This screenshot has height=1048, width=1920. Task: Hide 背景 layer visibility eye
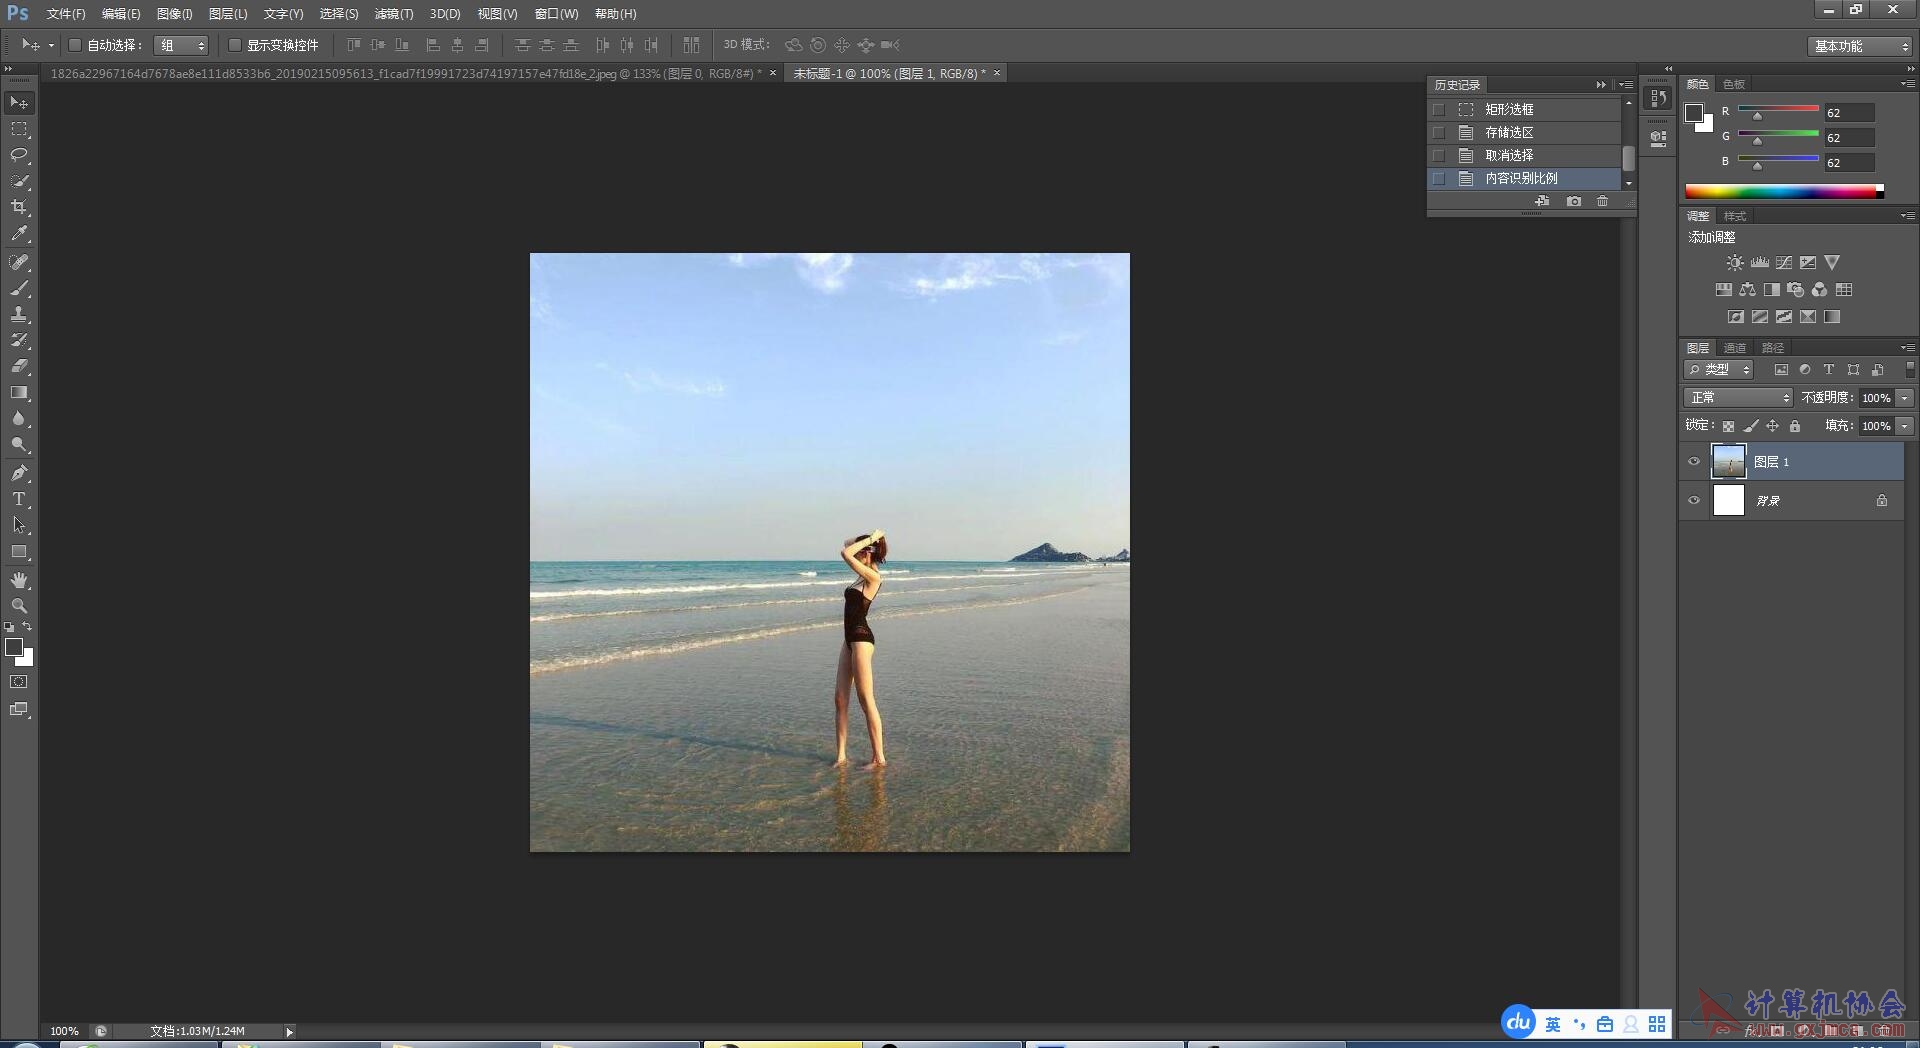(x=1694, y=500)
